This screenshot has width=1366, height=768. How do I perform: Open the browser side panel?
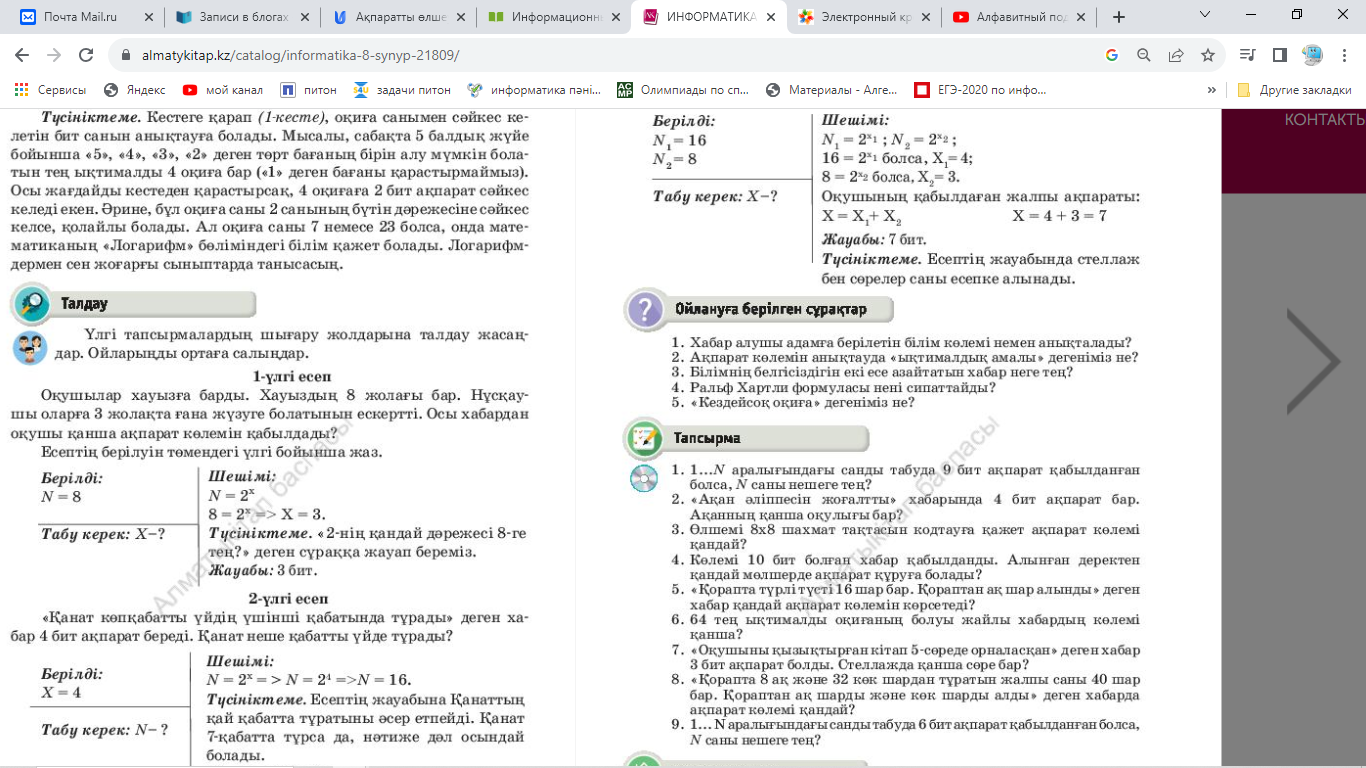tap(1279, 55)
